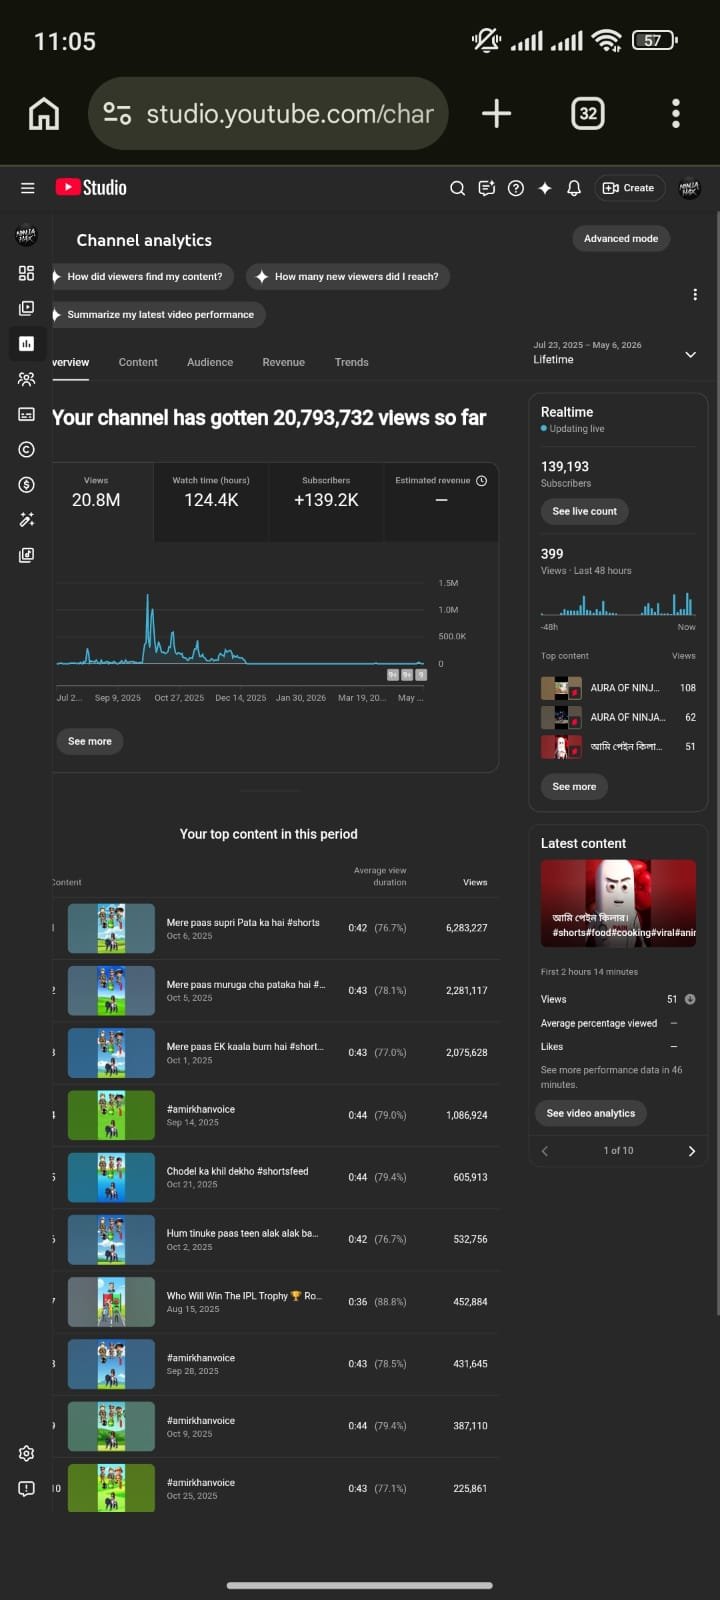Open the browser three-dot menu
Viewport: 720px width, 1600px height.
point(676,114)
